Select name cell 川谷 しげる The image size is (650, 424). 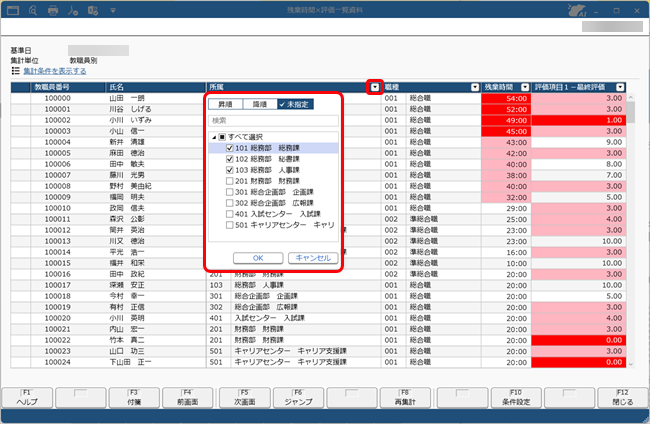pyautogui.click(x=155, y=109)
